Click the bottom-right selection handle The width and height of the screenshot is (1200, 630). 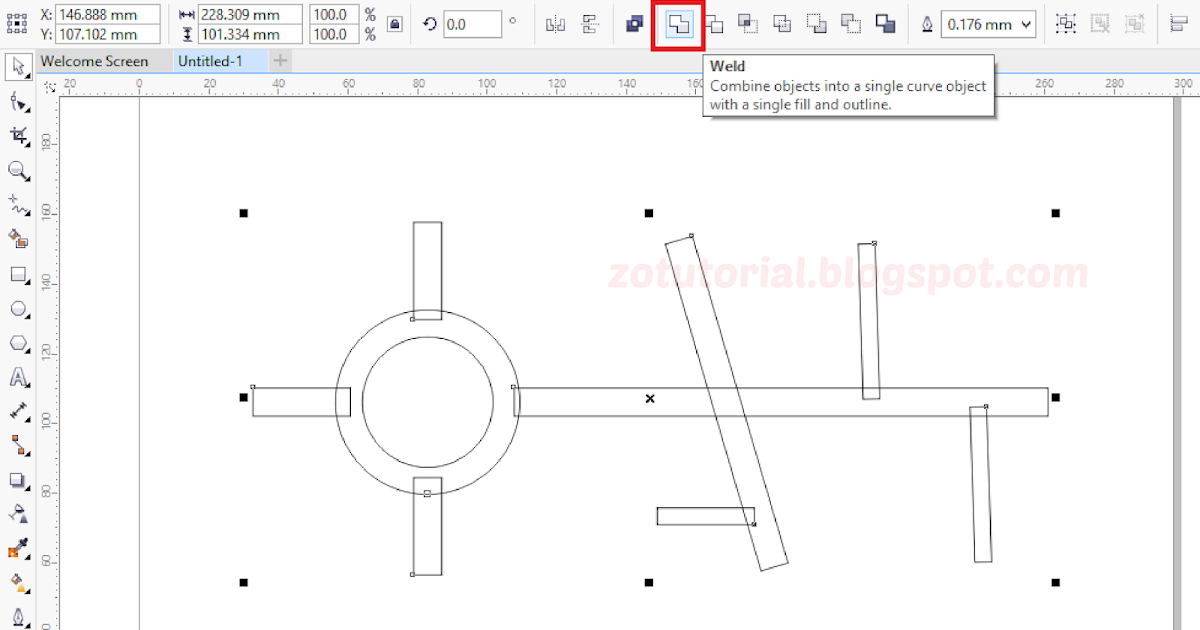(1055, 582)
